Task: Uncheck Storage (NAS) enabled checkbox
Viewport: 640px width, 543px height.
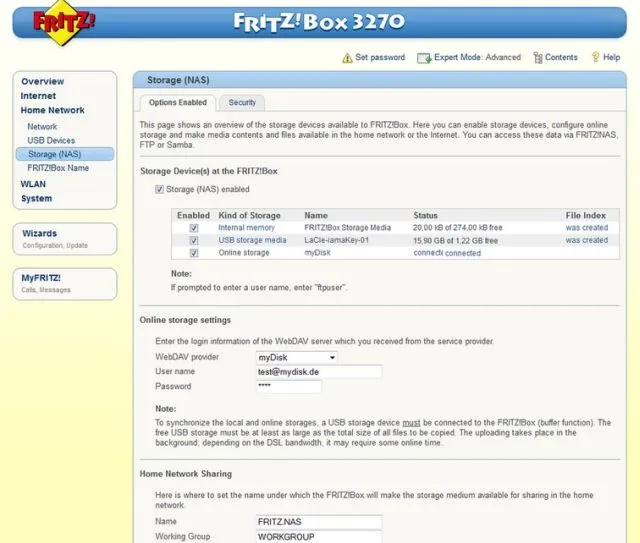Action: tap(159, 189)
